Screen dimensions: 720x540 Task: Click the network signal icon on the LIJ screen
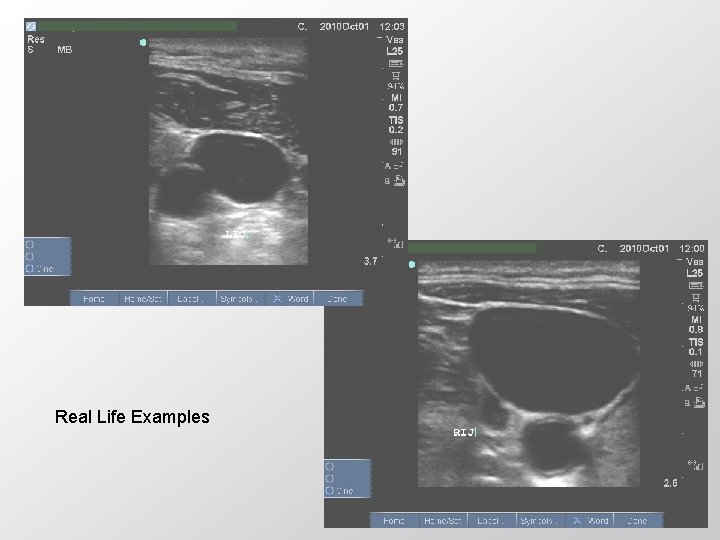(x=395, y=243)
